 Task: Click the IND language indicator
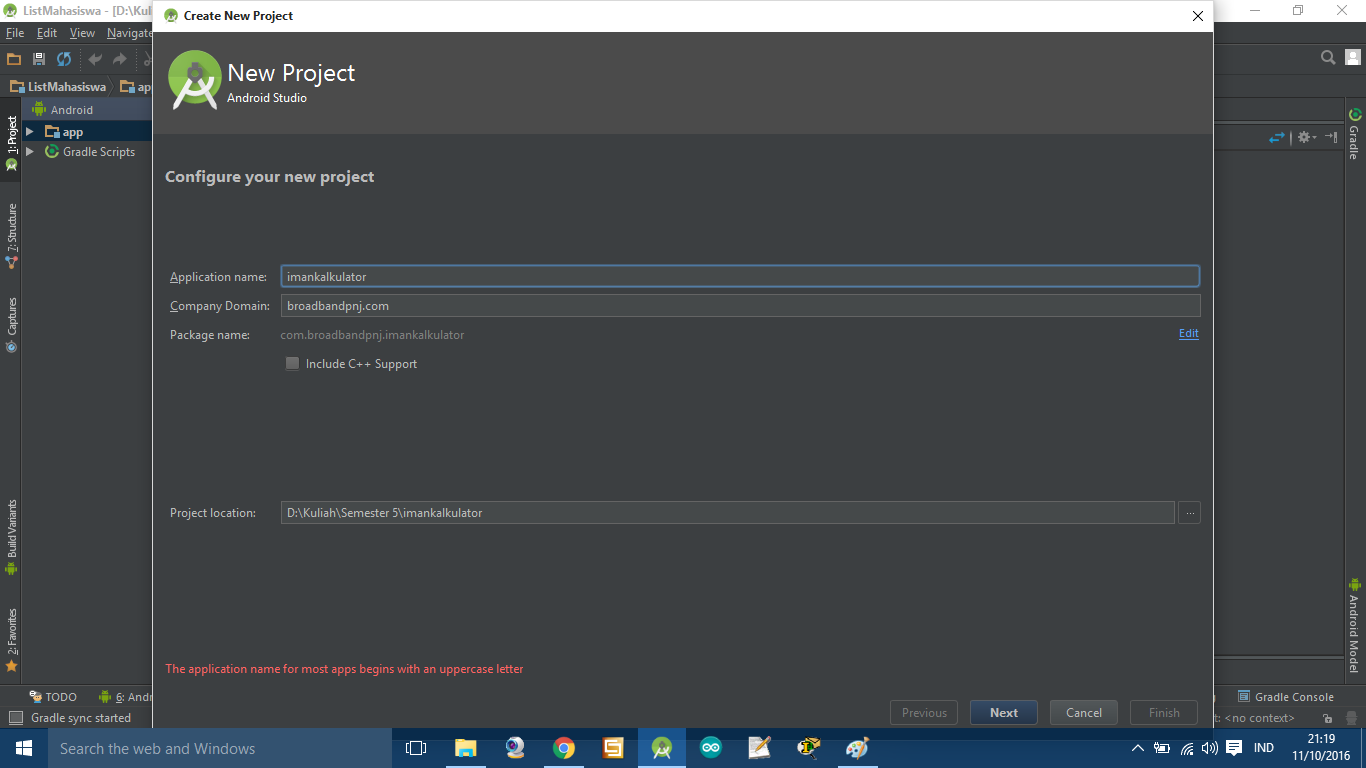tap(1264, 748)
